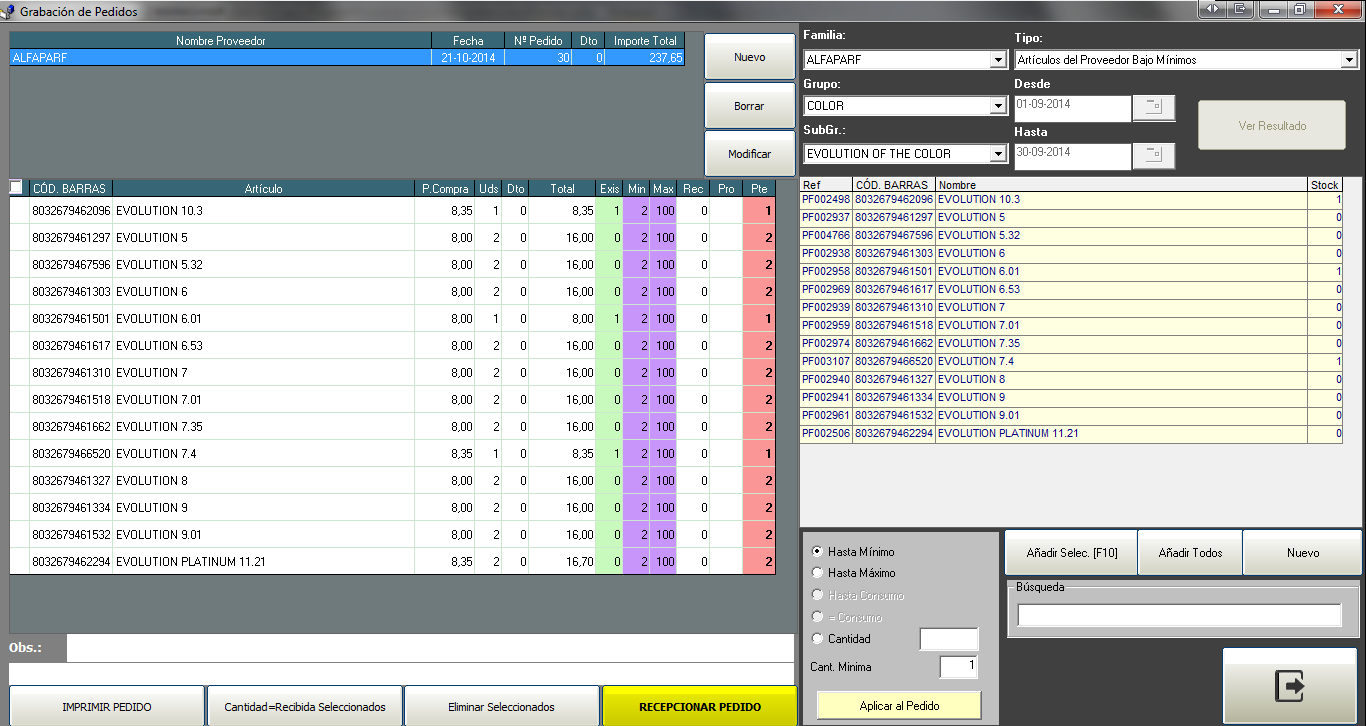Open the Tipo dropdown list
1366x726 pixels.
[1349, 60]
